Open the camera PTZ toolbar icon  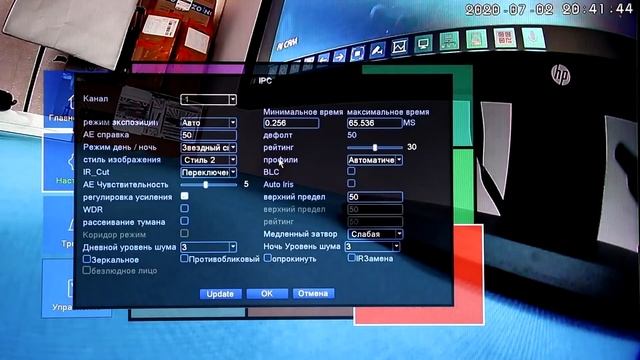click(378, 51)
